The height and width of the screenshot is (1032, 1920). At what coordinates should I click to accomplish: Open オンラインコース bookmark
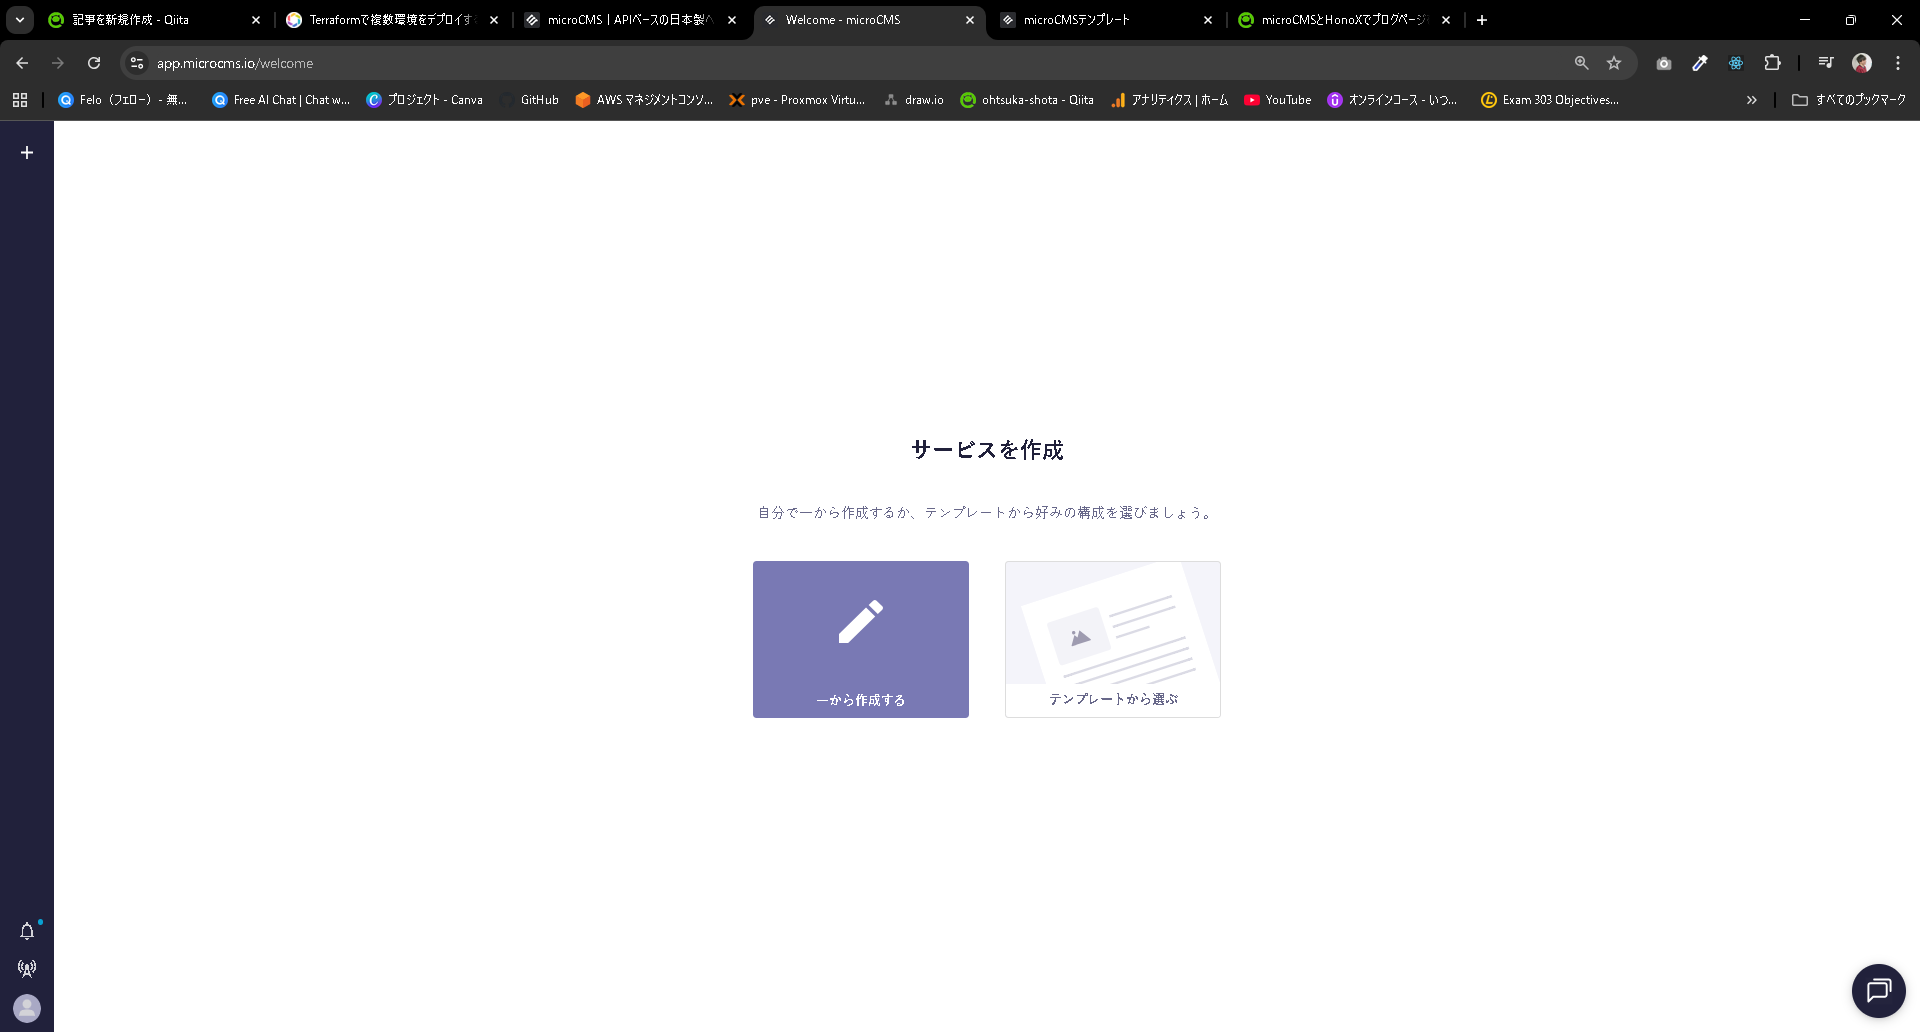tap(1392, 100)
